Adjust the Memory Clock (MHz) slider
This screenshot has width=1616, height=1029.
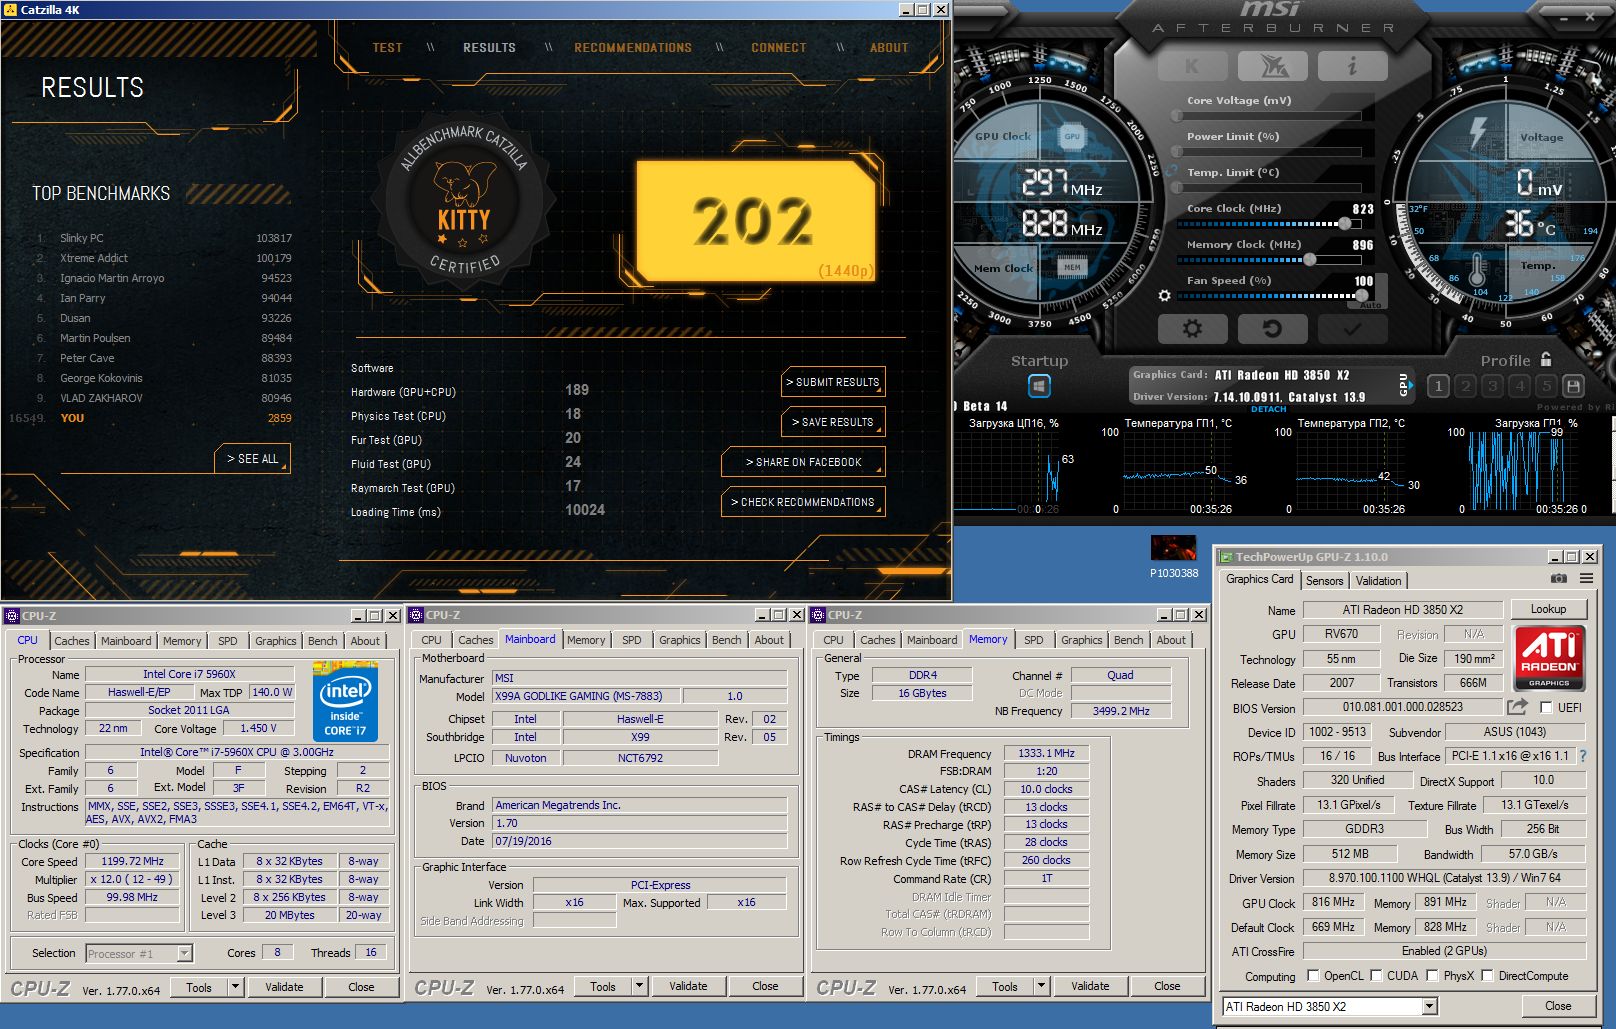pyautogui.click(x=1270, y=260)
